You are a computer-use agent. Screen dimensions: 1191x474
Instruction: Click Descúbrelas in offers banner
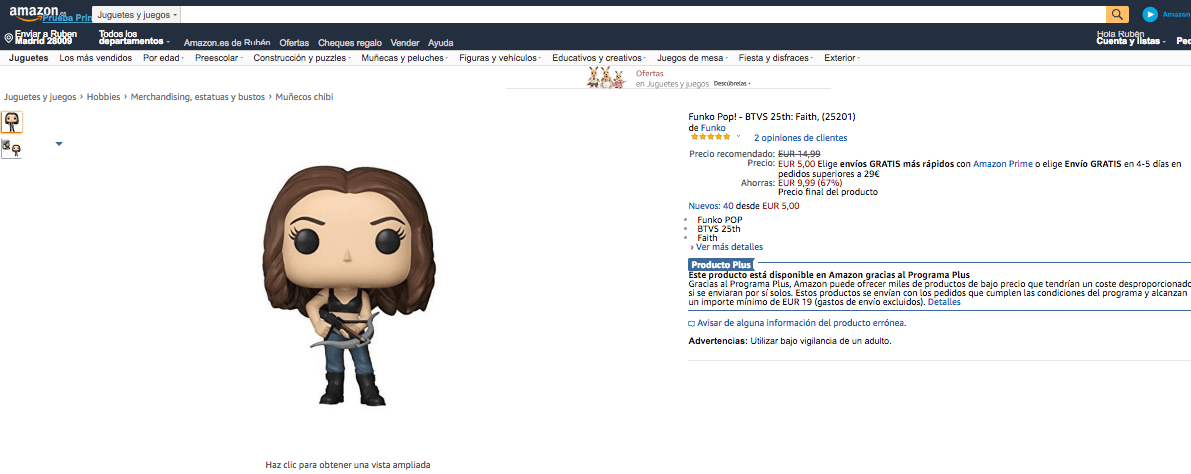click(x=731, y=84)
